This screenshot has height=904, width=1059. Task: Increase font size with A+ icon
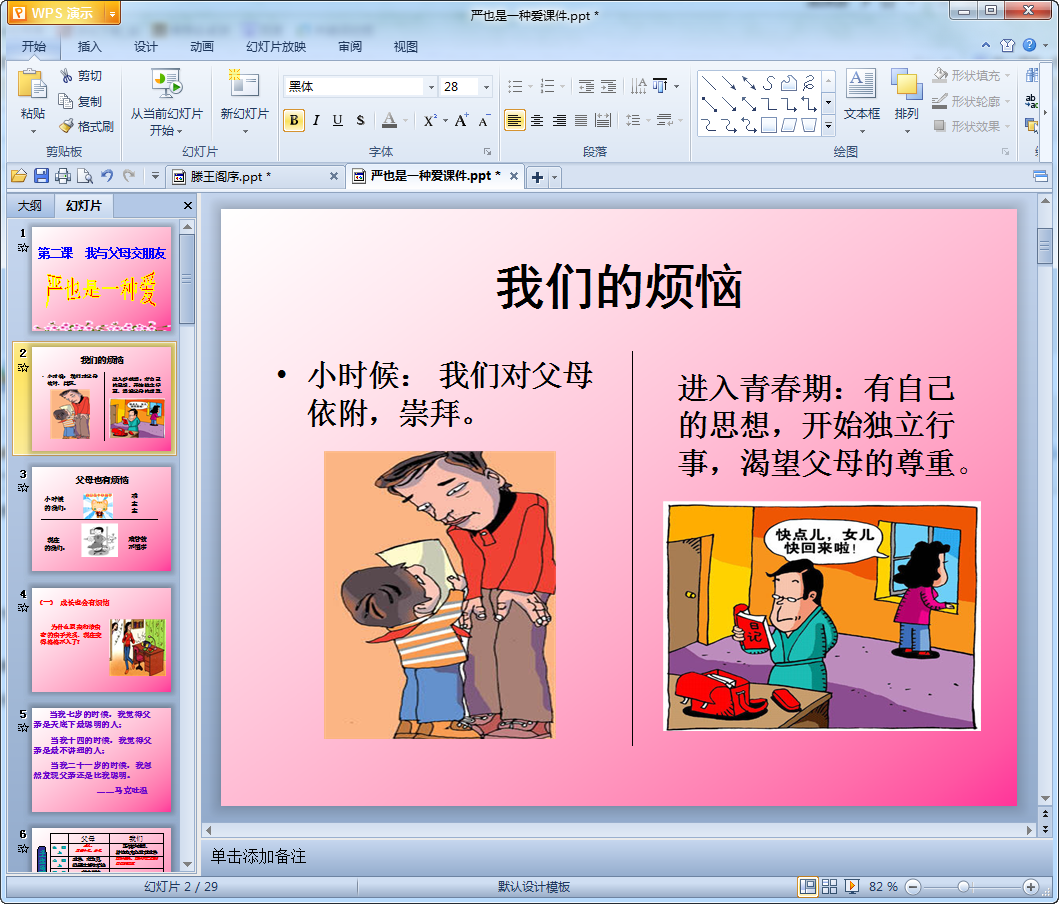461,121
